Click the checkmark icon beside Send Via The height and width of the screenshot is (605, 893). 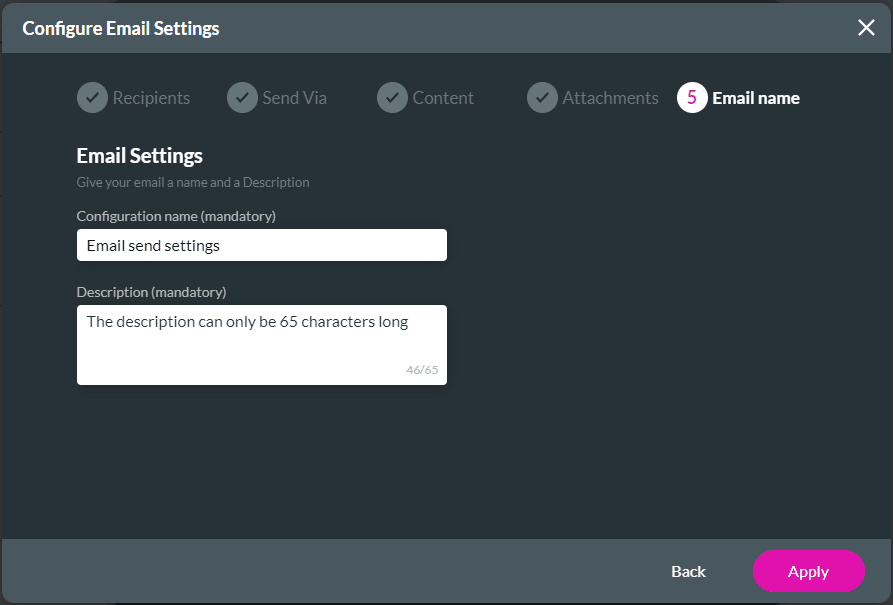242,98
